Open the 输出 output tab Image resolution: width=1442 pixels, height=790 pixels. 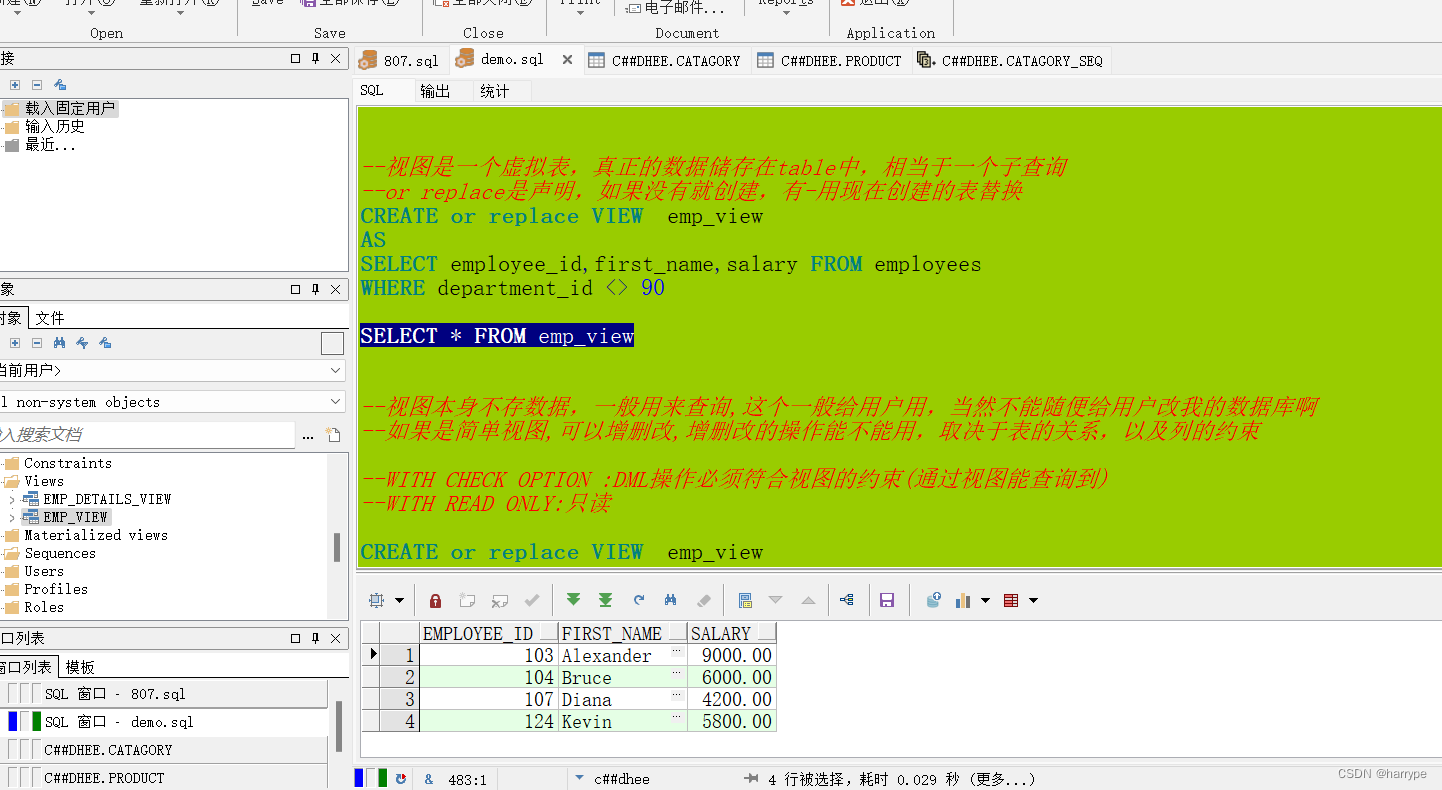pyautogui.click(x=435, y=91)
